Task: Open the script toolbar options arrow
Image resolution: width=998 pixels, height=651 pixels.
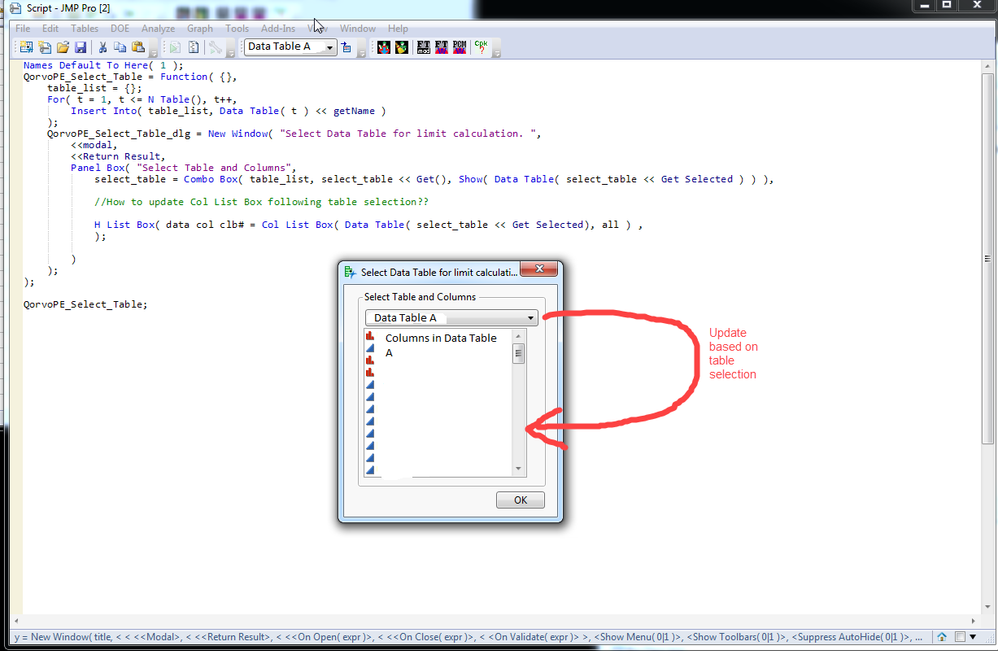Action: [x=231, y=53]
